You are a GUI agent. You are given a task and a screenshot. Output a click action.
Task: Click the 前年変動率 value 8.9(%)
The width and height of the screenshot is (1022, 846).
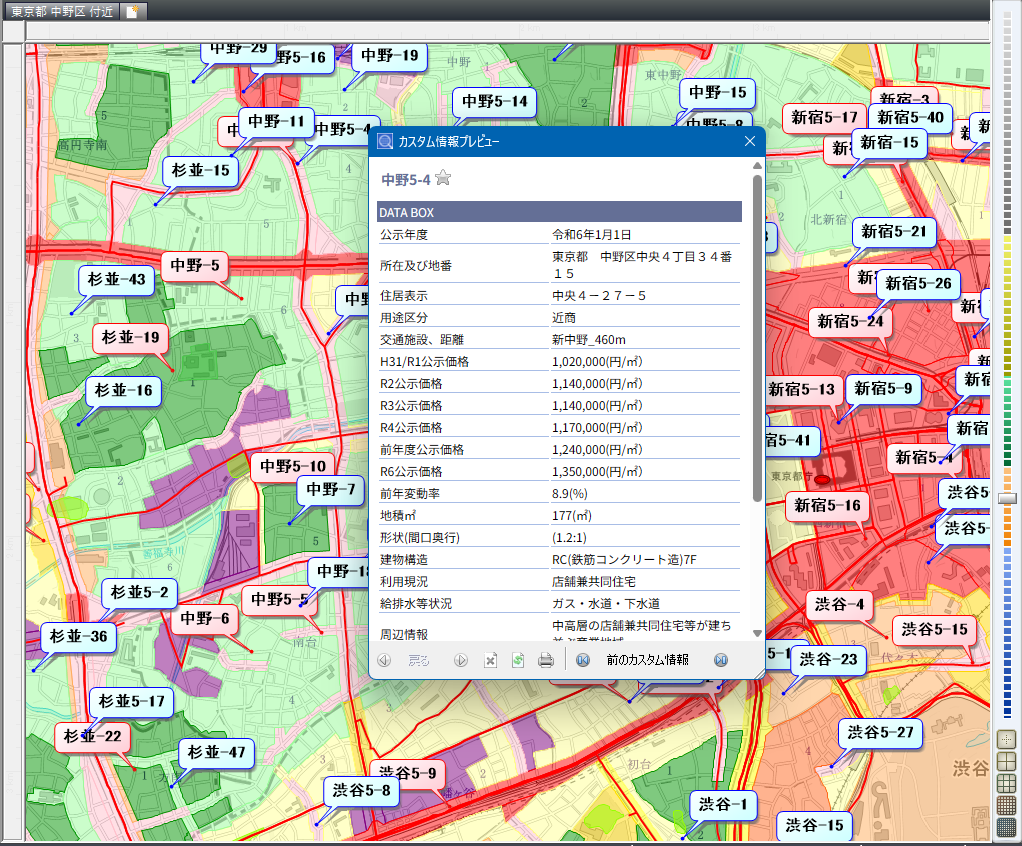coord(570,493)
